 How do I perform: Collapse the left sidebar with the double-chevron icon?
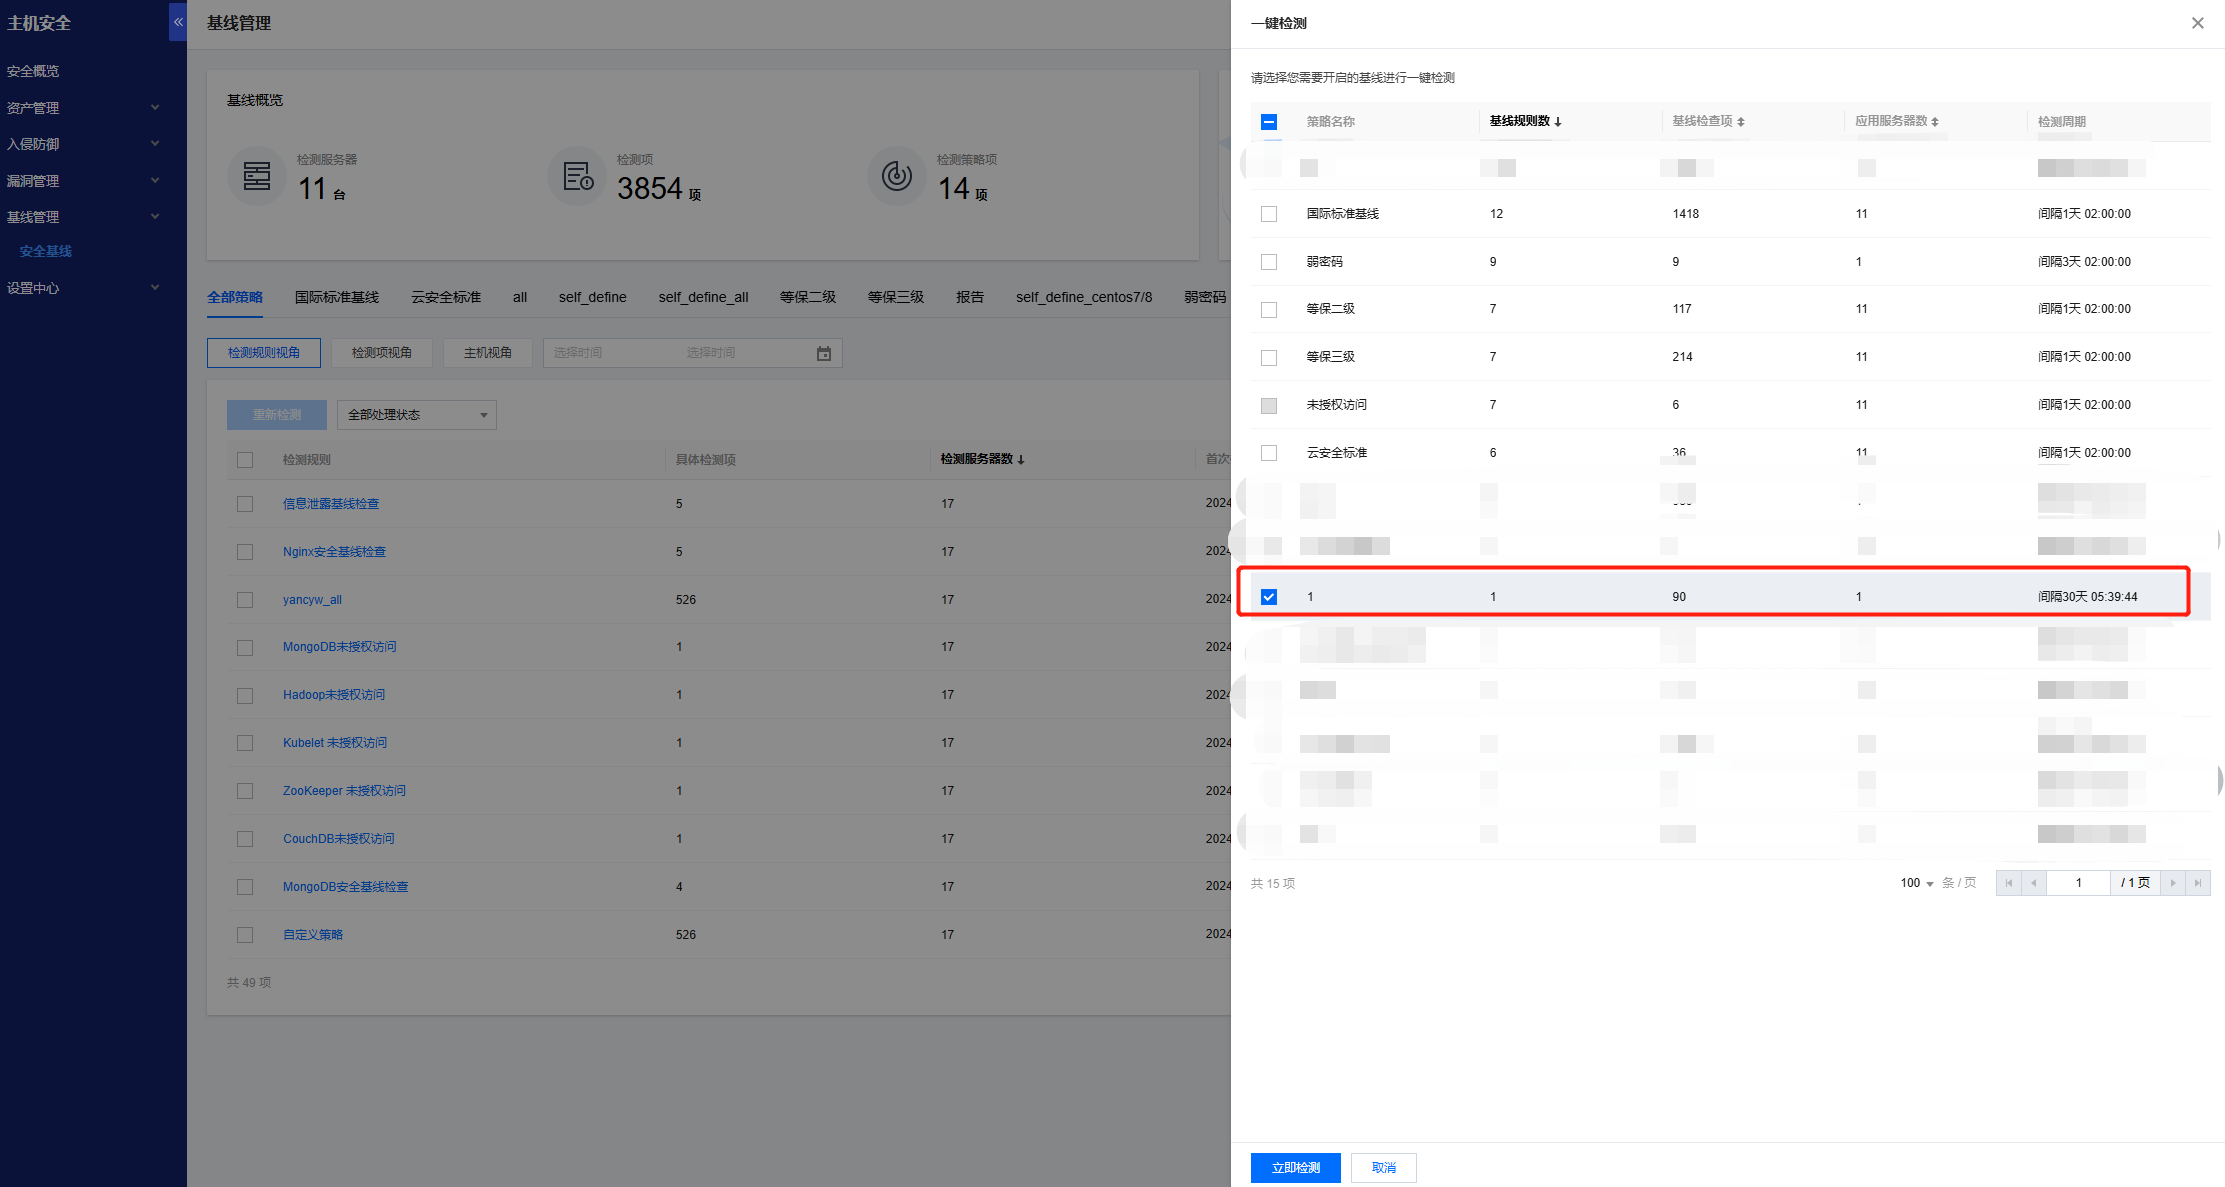[178, 22]
